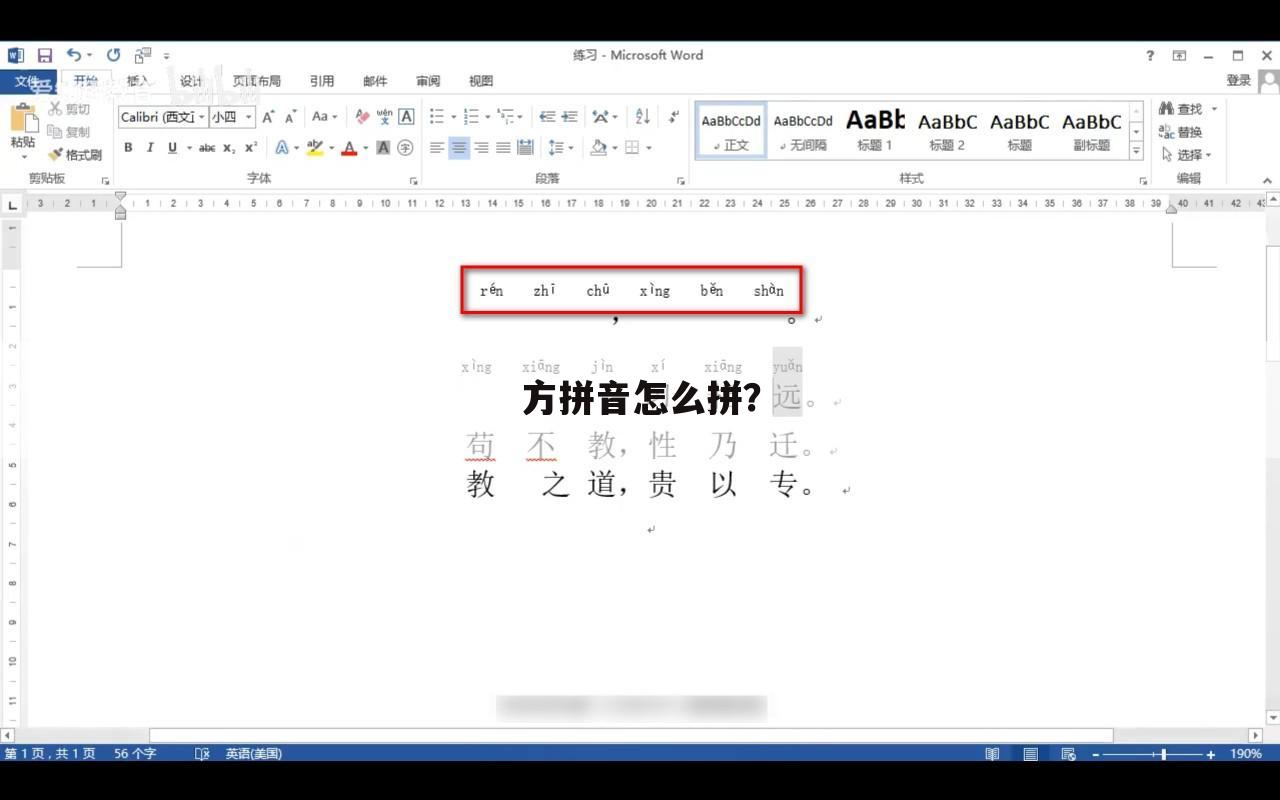Apply subscript formatting

[x=229, y=148]
